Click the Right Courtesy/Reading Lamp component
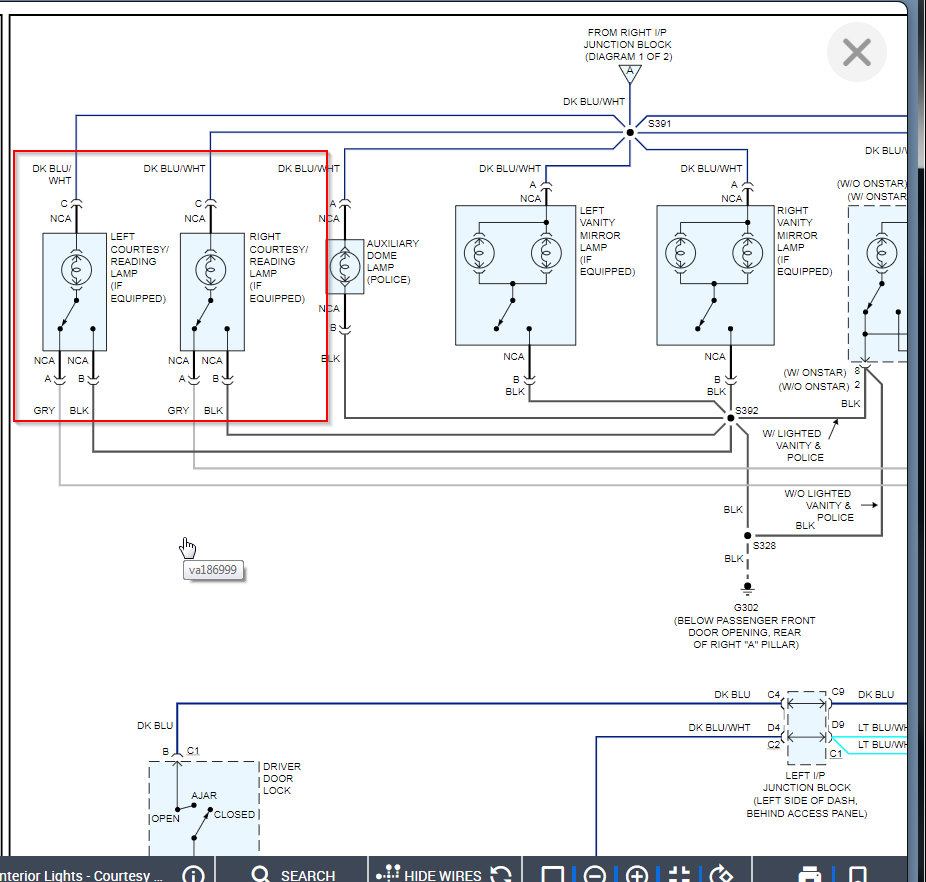This screenshot has height=882, width=926. [212, 291]
